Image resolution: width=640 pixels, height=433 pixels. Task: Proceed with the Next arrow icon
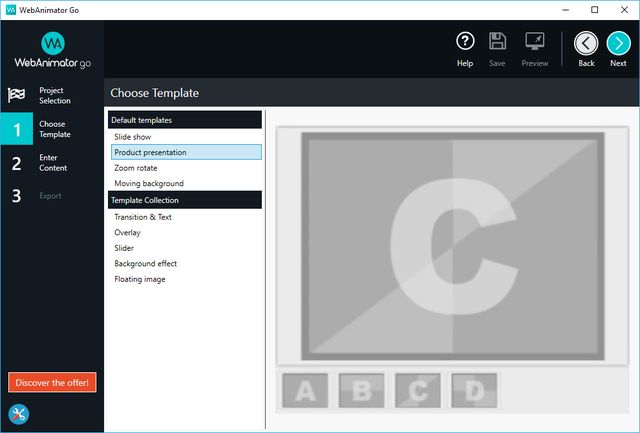point(618,42)
